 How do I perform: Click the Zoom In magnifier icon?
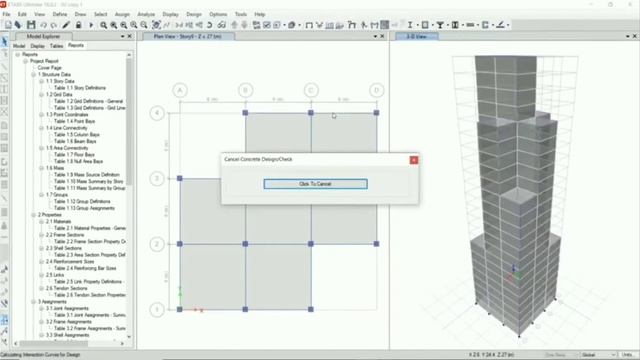[x=133, y=25]
